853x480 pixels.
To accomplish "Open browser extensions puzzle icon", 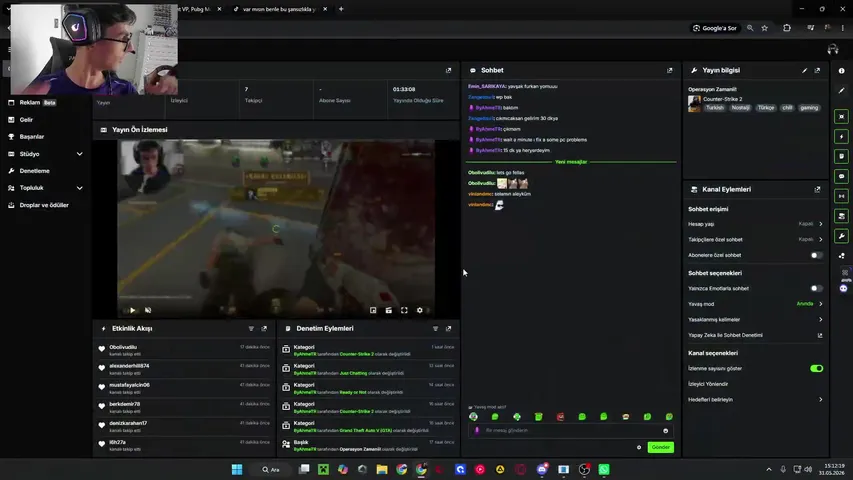I will click(787, 28).
